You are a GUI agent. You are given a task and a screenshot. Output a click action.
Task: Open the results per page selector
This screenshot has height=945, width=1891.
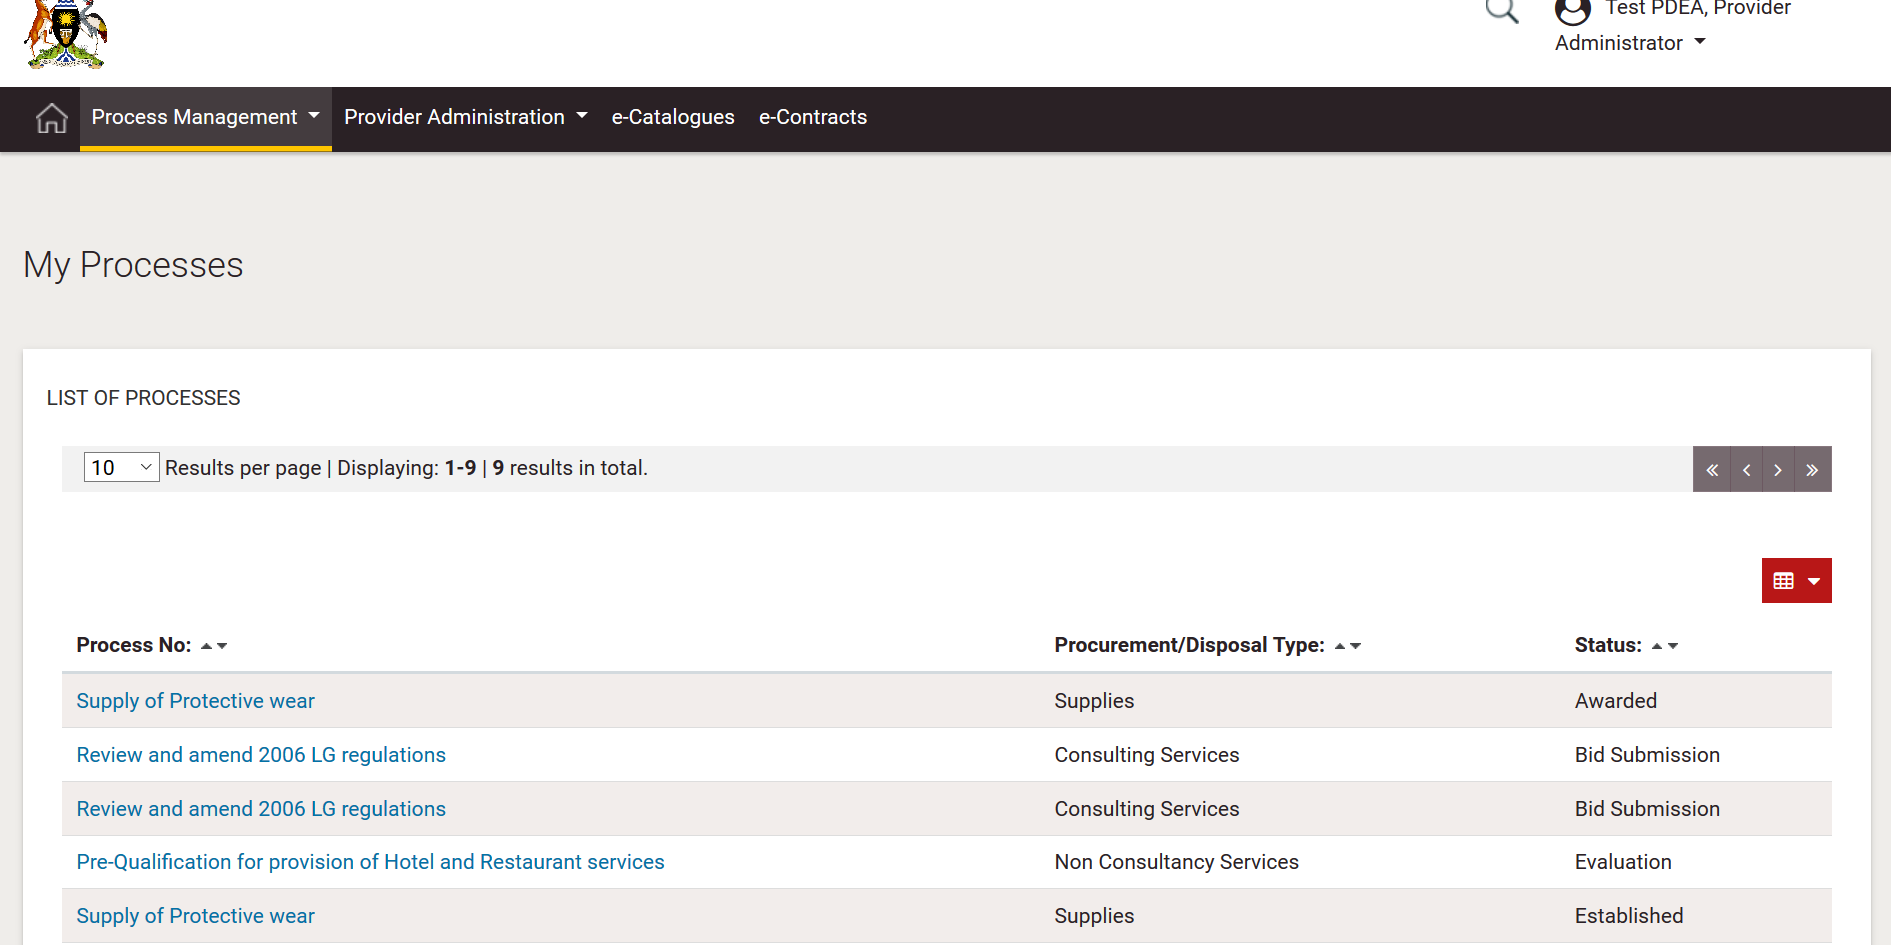(121, 468)
